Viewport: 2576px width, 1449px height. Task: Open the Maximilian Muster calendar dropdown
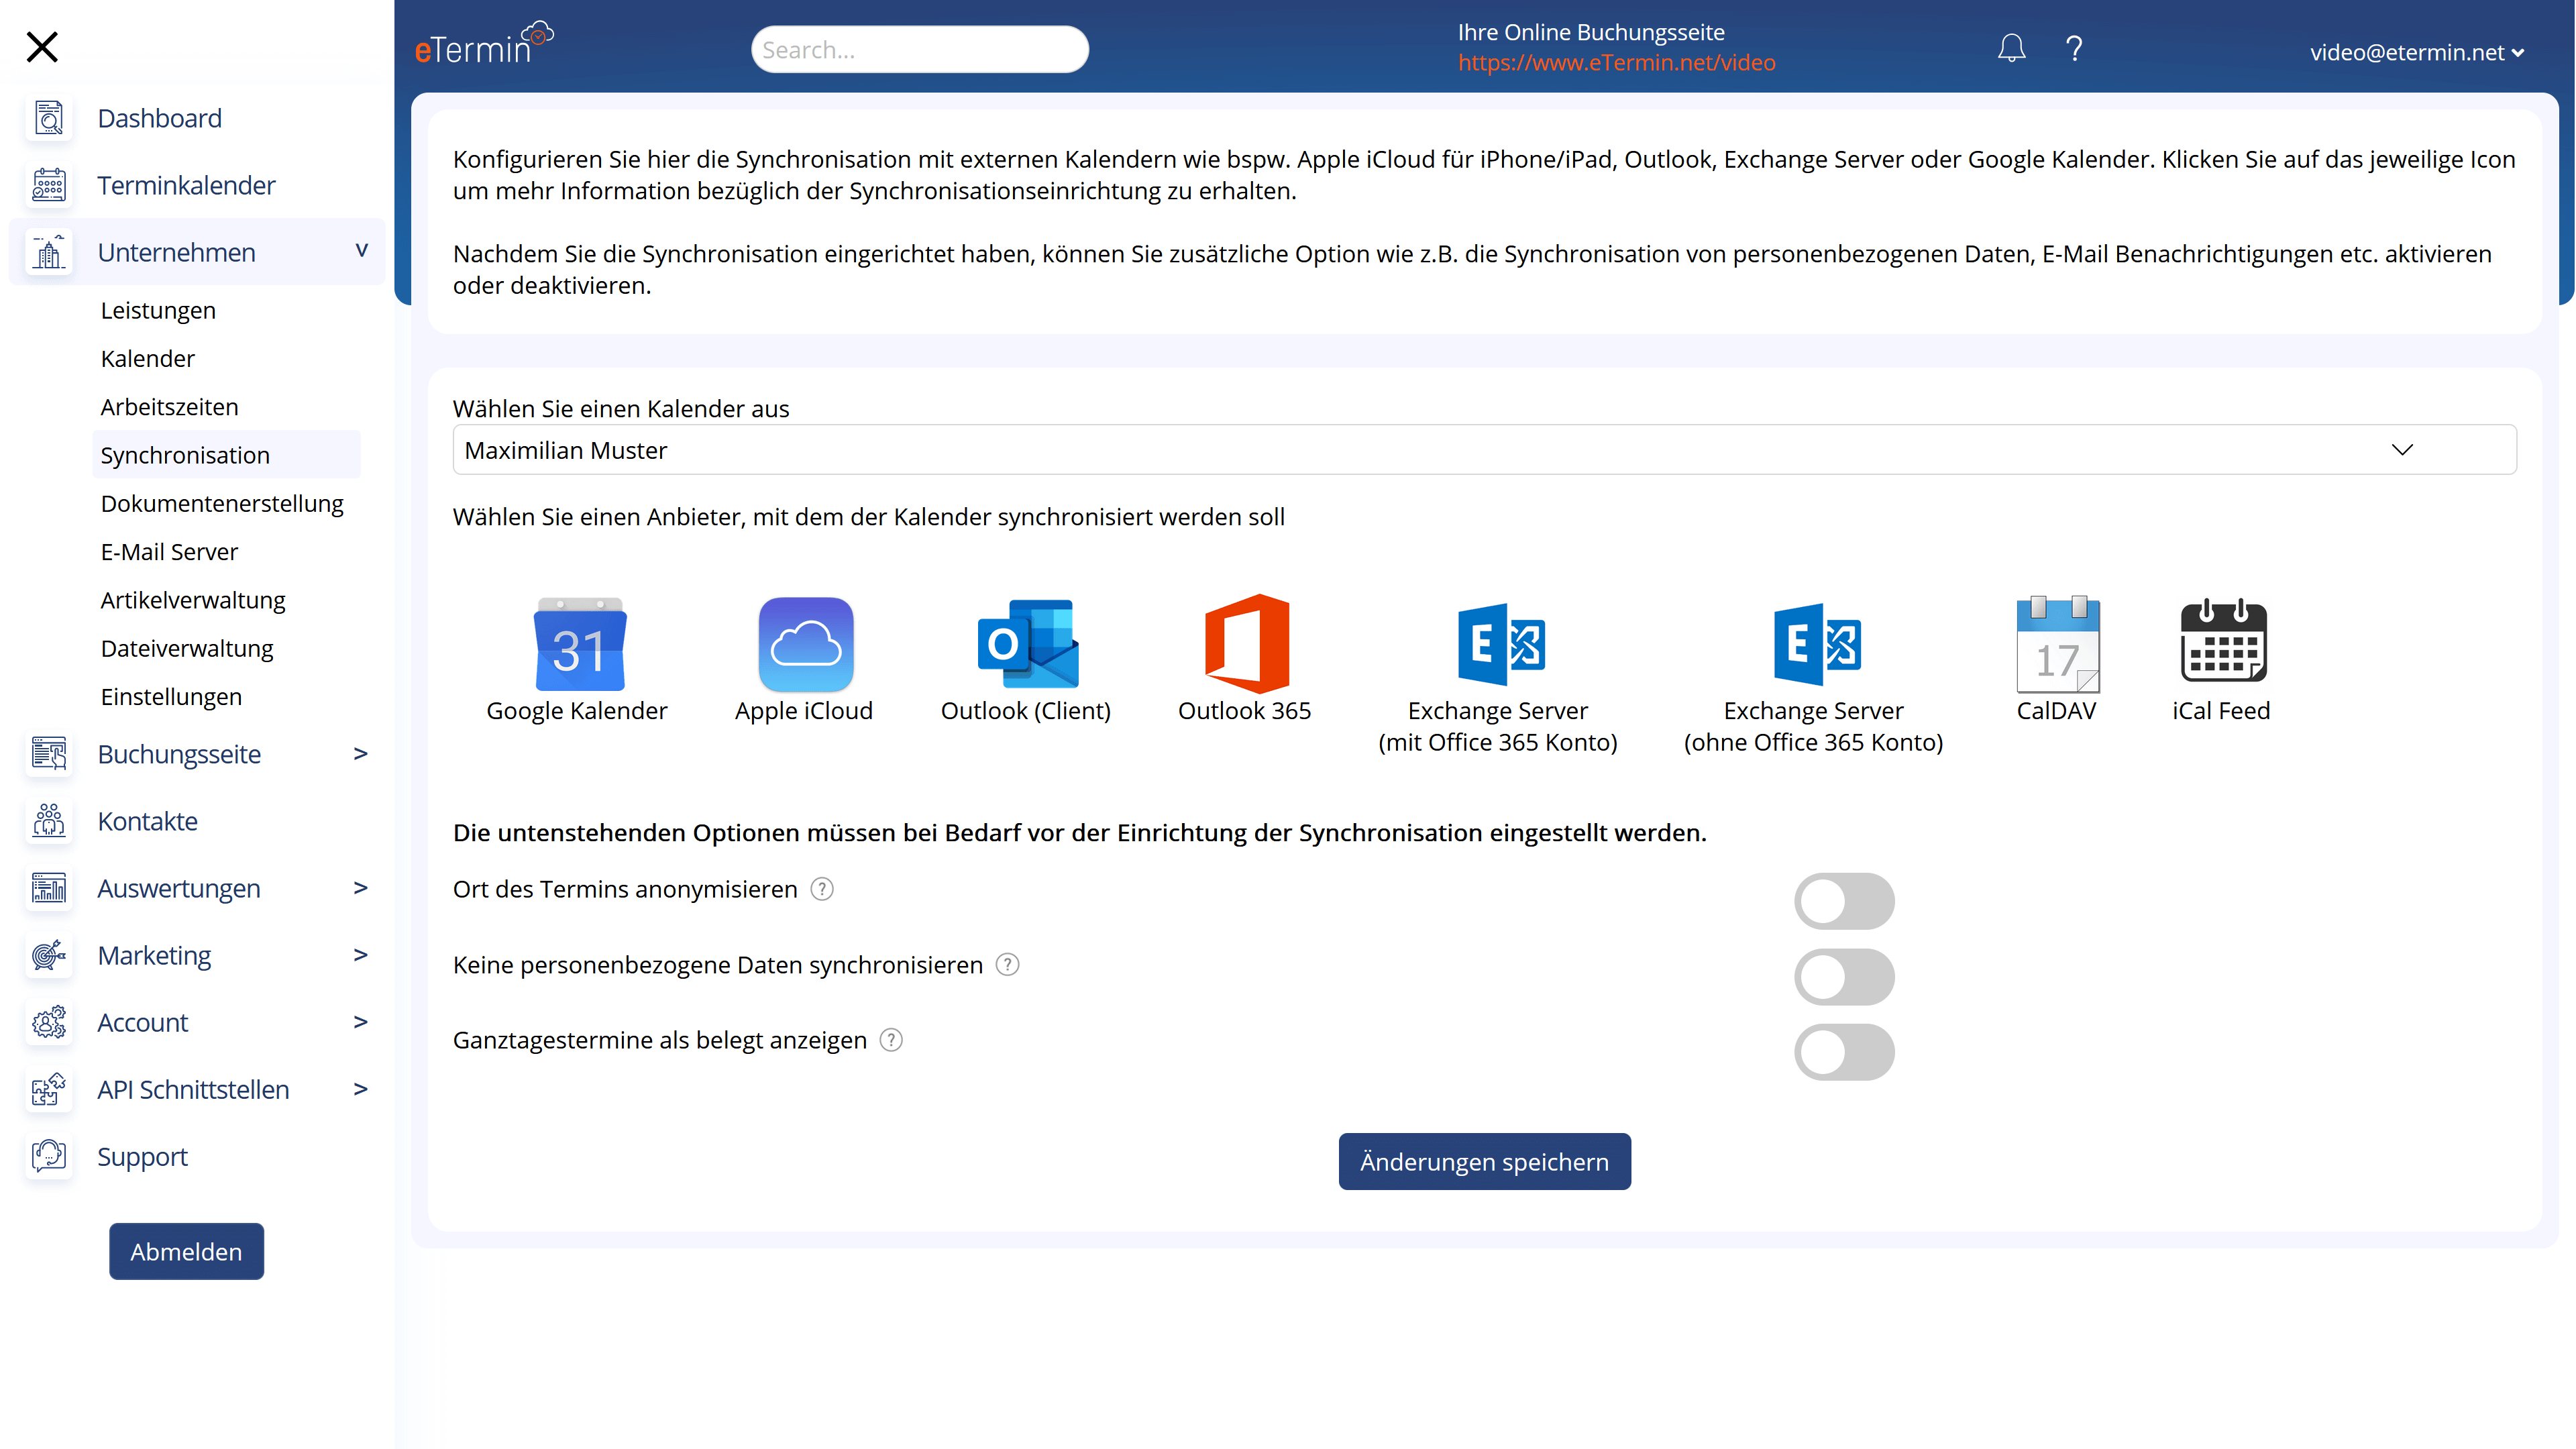[1483, 450]
